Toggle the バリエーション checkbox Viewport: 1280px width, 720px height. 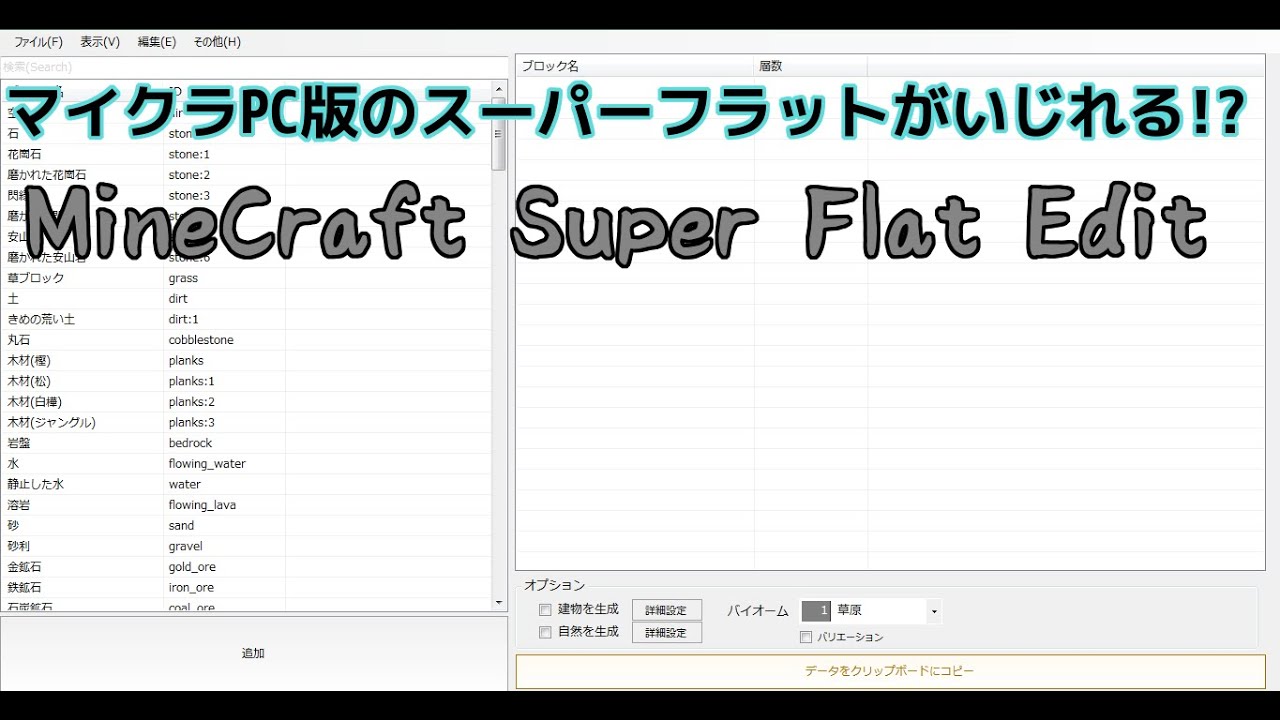[806, 637]
